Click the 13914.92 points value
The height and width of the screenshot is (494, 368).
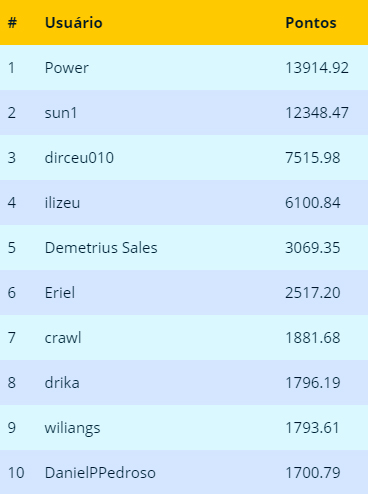tap(317, 68)
